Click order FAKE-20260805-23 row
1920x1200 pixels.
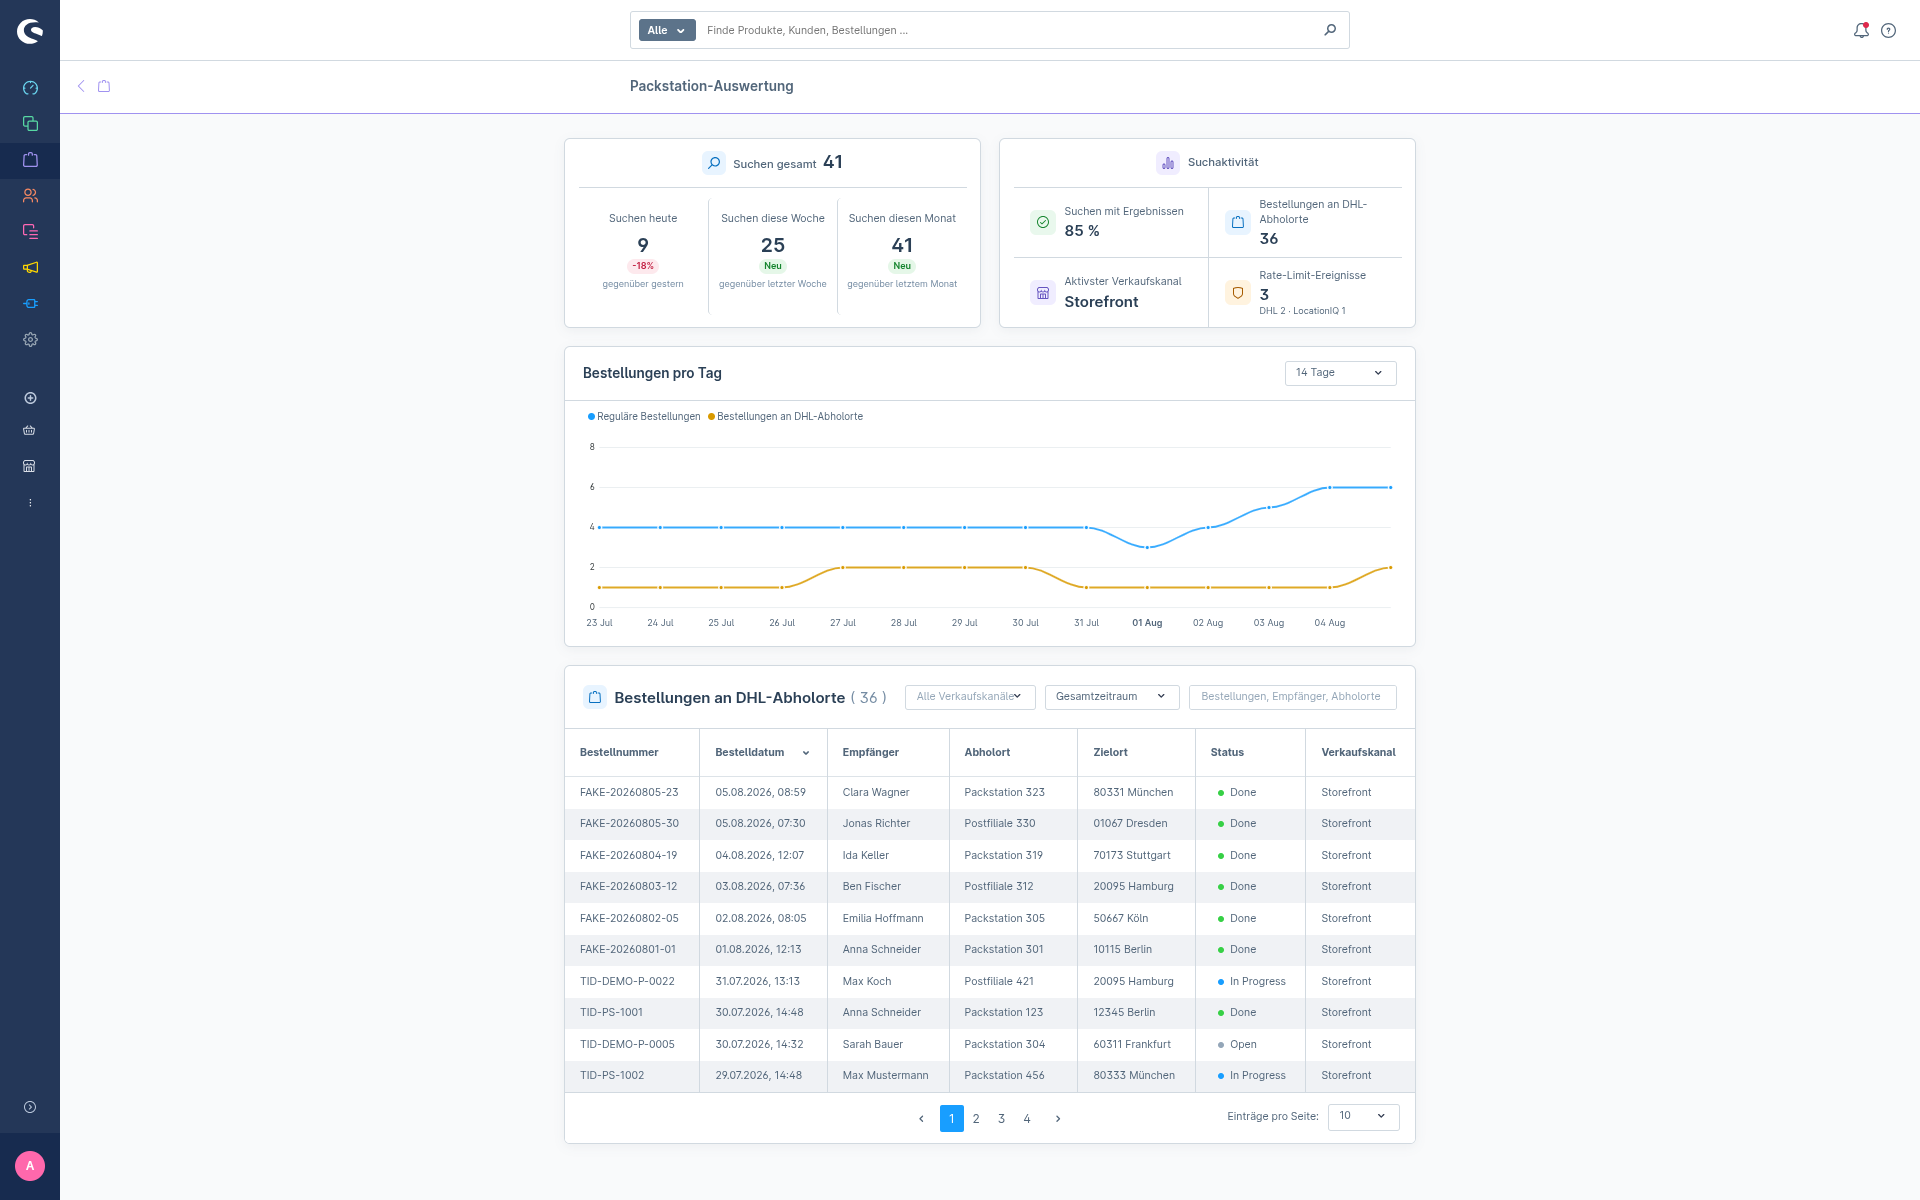(x=990, y=792)
